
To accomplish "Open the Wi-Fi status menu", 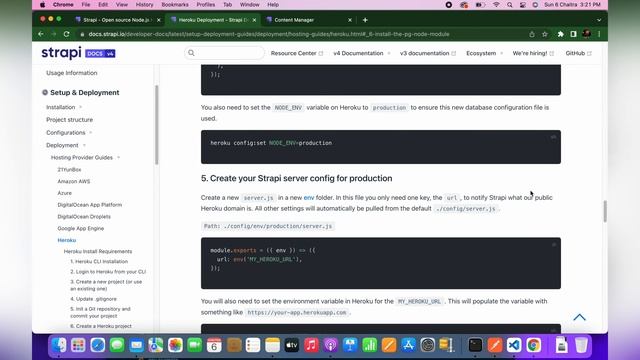I will tap(496, 5).
